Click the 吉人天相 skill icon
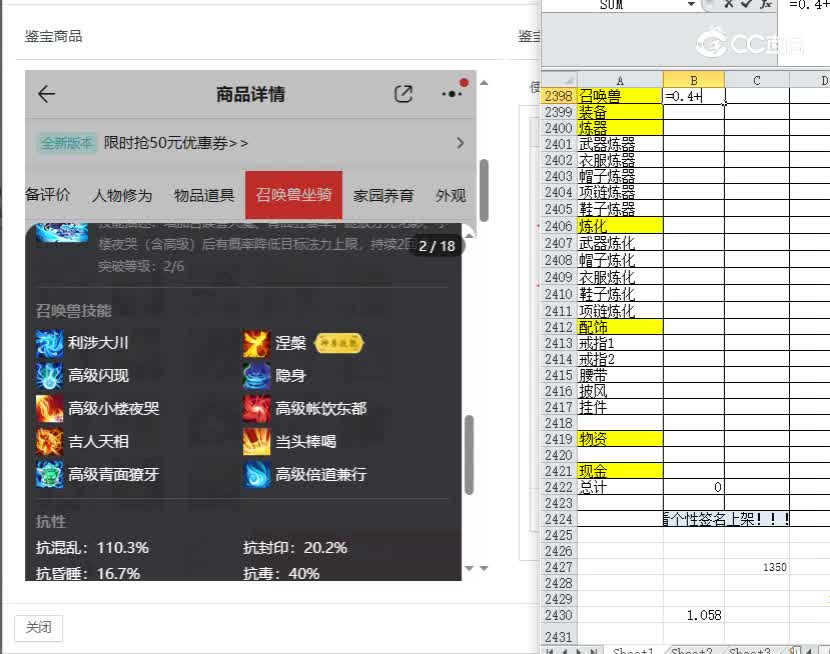Screen dimensions: 830x654 (x=49, y=441)
